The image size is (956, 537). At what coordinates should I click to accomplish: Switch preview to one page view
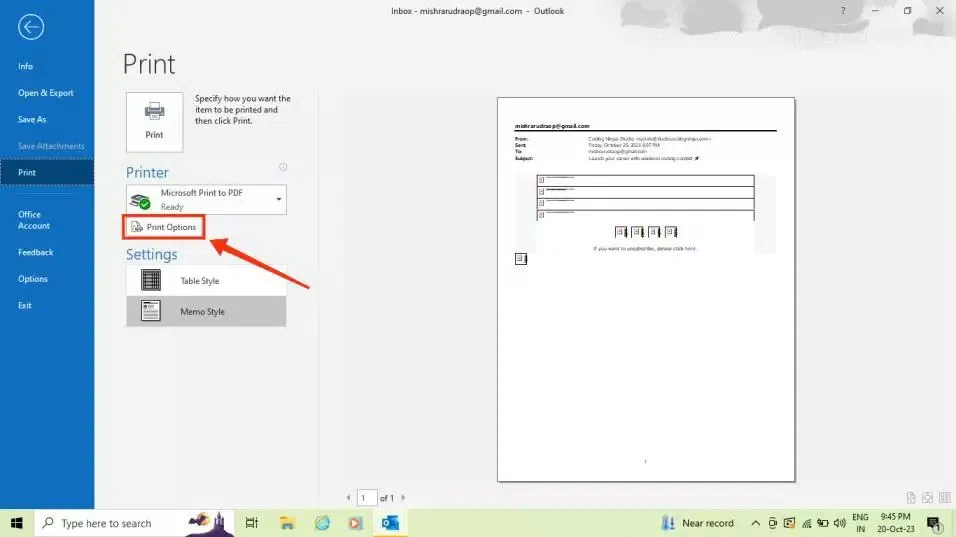(927, 498)
